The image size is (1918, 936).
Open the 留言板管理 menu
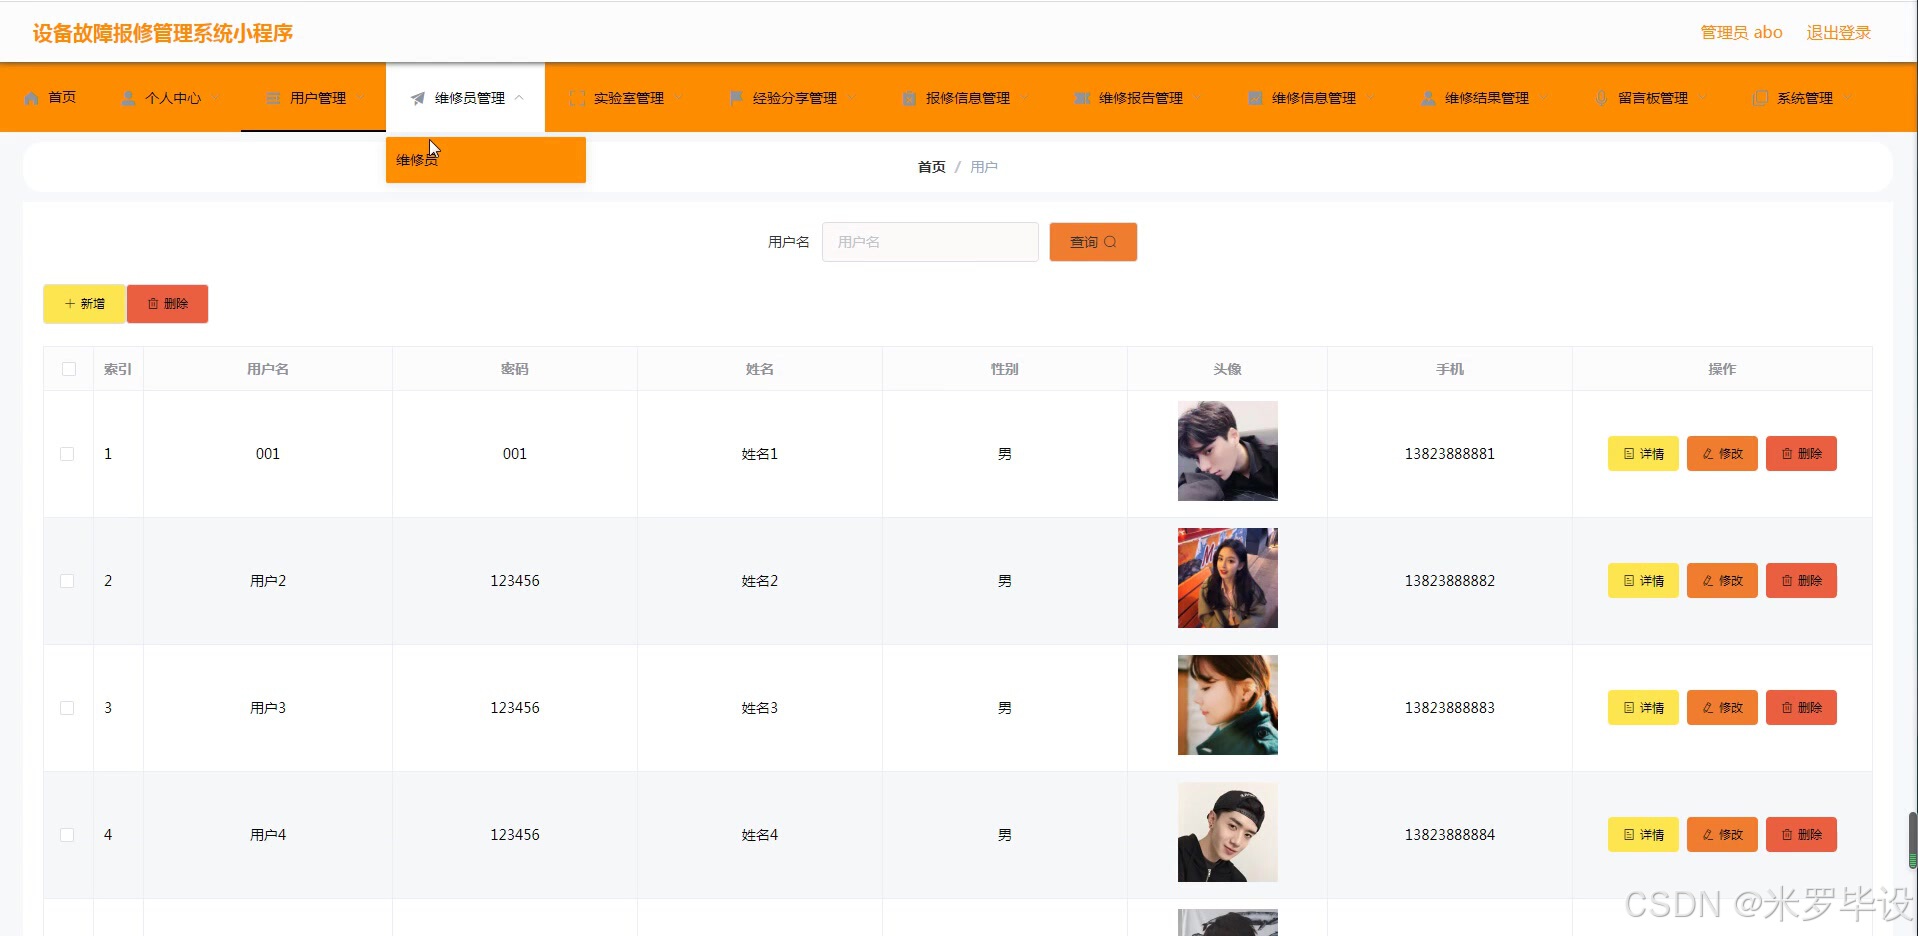[x=1651, y=98]
